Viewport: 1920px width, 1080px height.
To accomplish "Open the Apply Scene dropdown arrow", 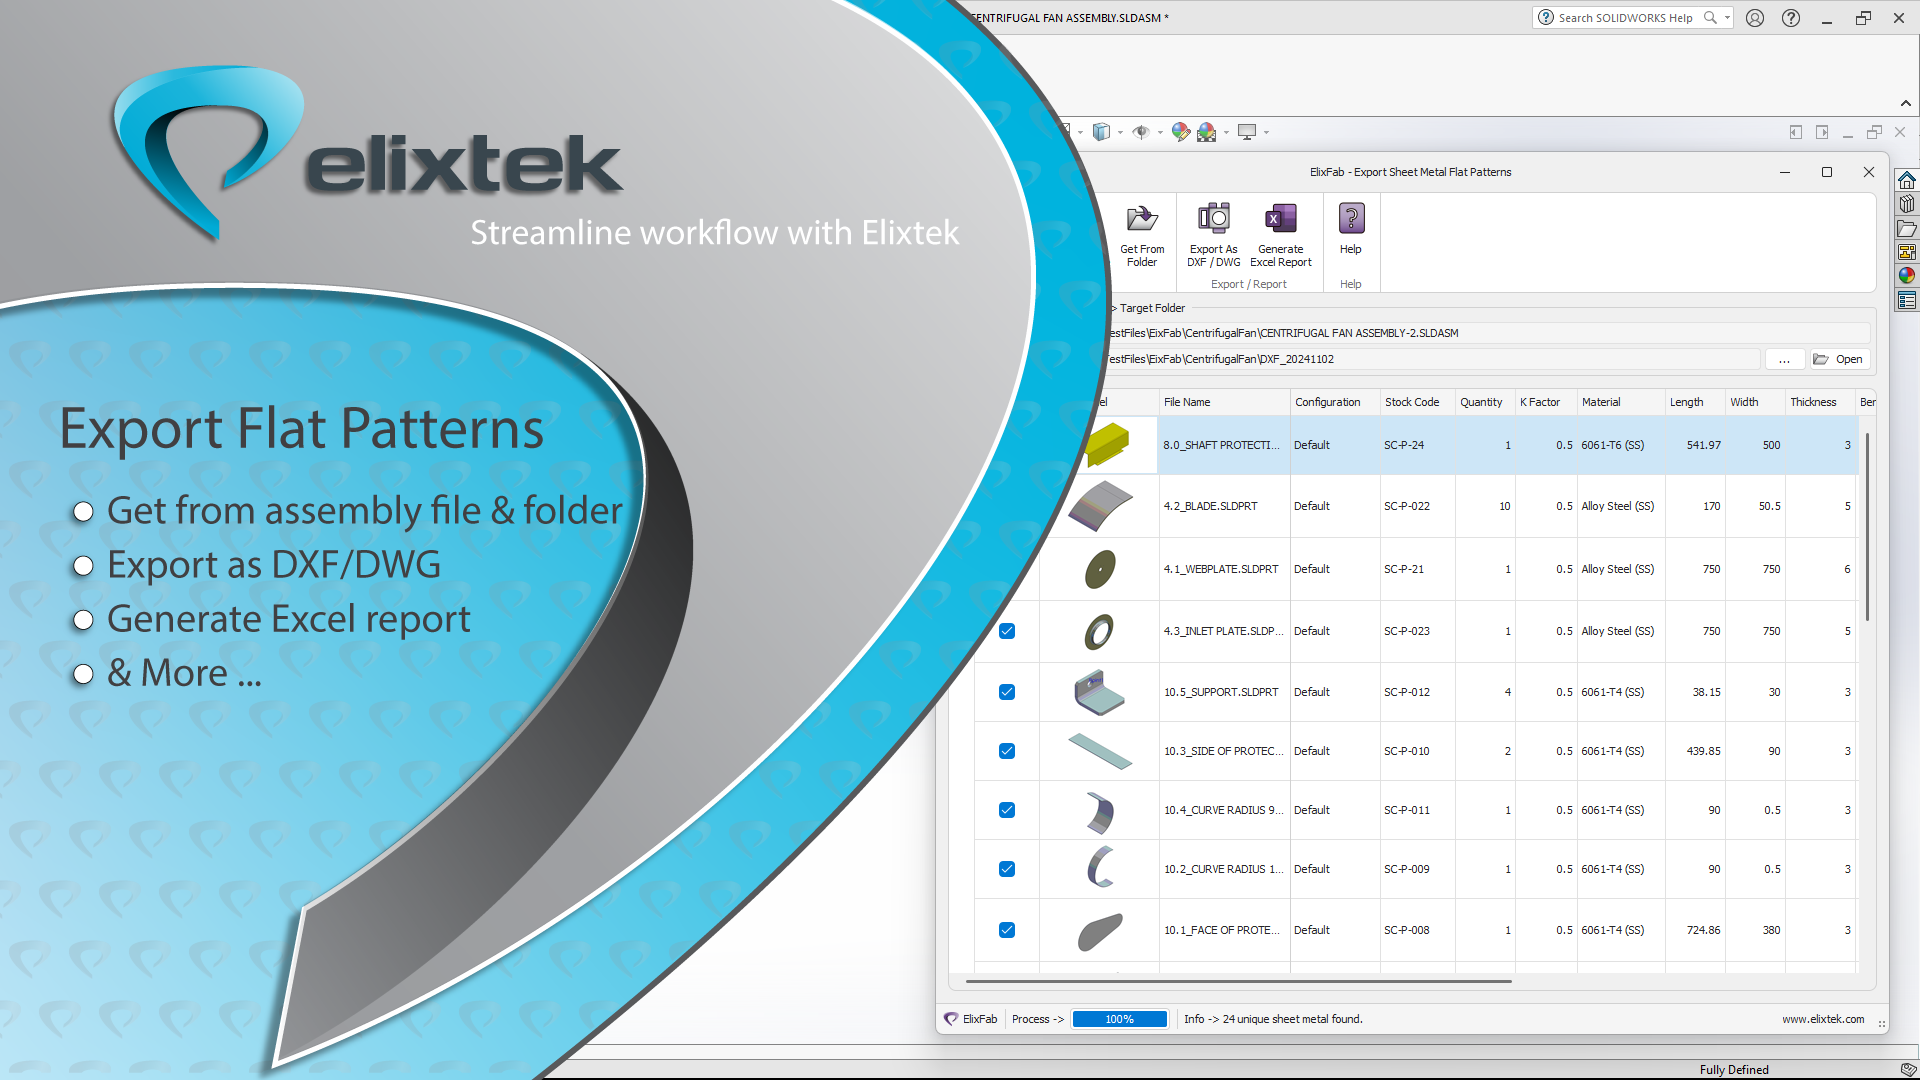I will tap(1226, 132).
